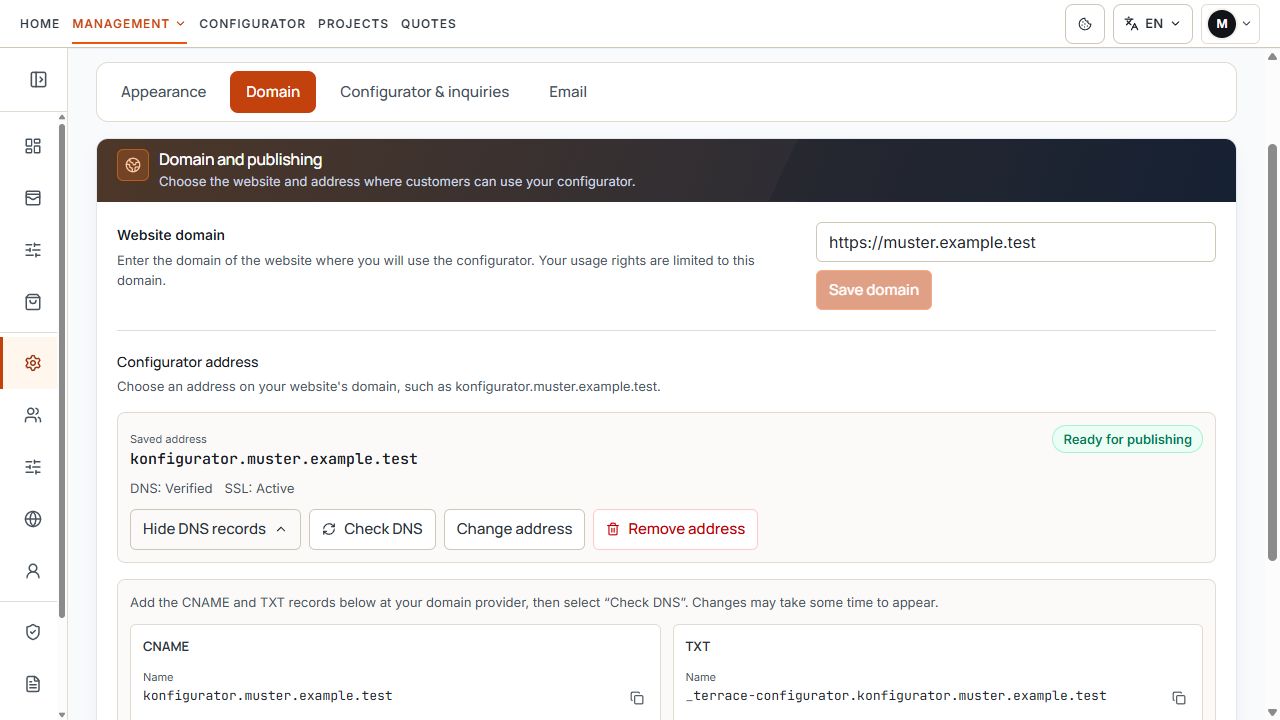Select the Domain tab
Image resolution: width=1280 pixels, height=720 pixels.
pyautogui.click(x=273, y=92)
